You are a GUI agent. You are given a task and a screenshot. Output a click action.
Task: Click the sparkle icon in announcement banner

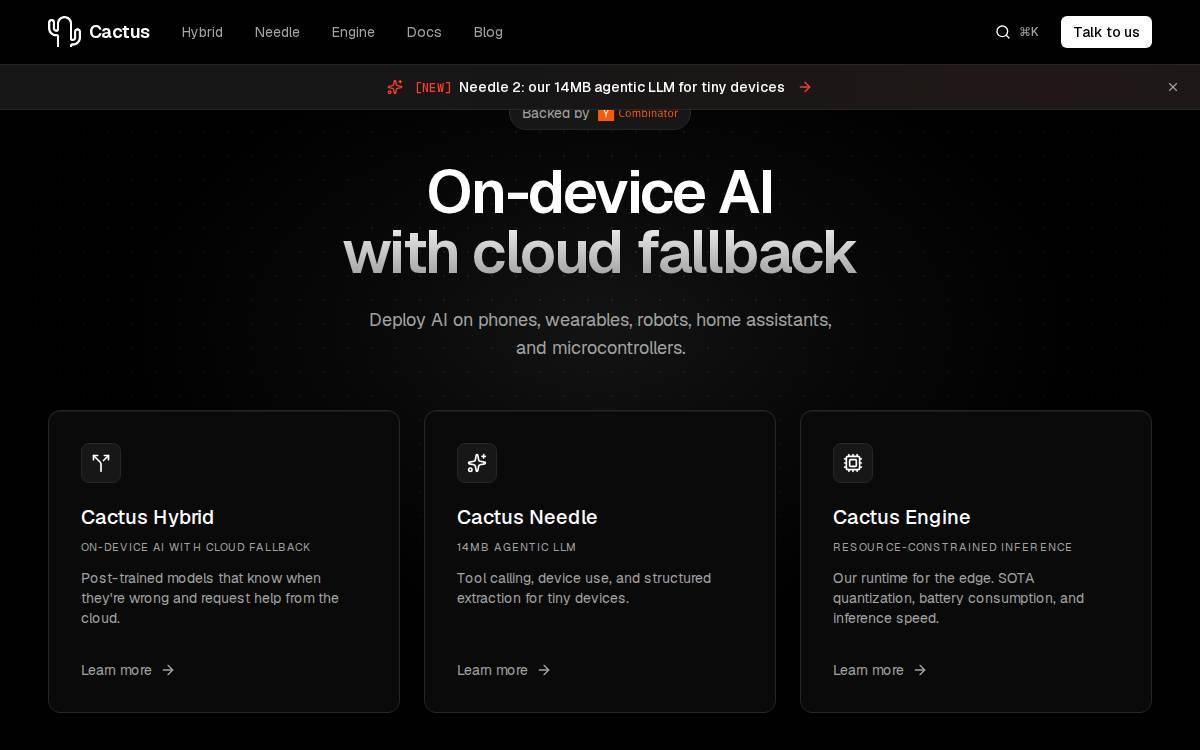tap(395, 87)
